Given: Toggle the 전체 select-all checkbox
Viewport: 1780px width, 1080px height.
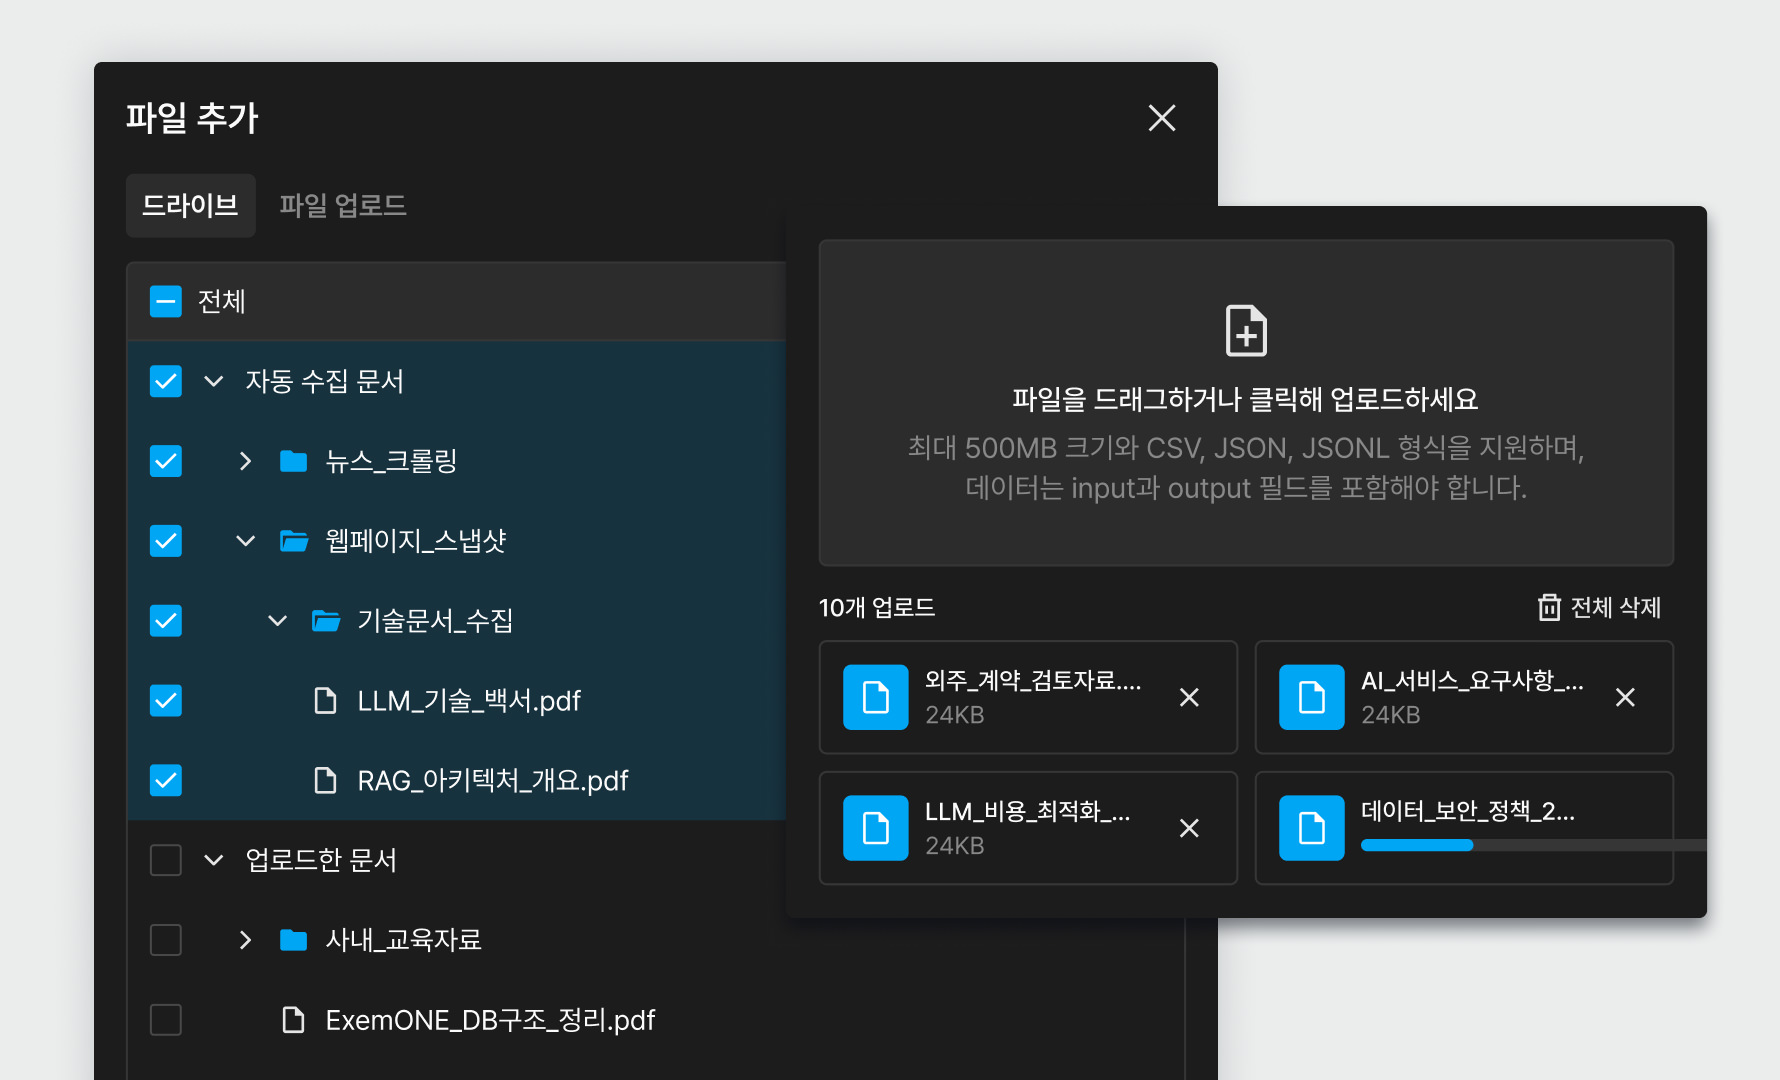Looking at the screenshot, I should (x=166, y=301).
